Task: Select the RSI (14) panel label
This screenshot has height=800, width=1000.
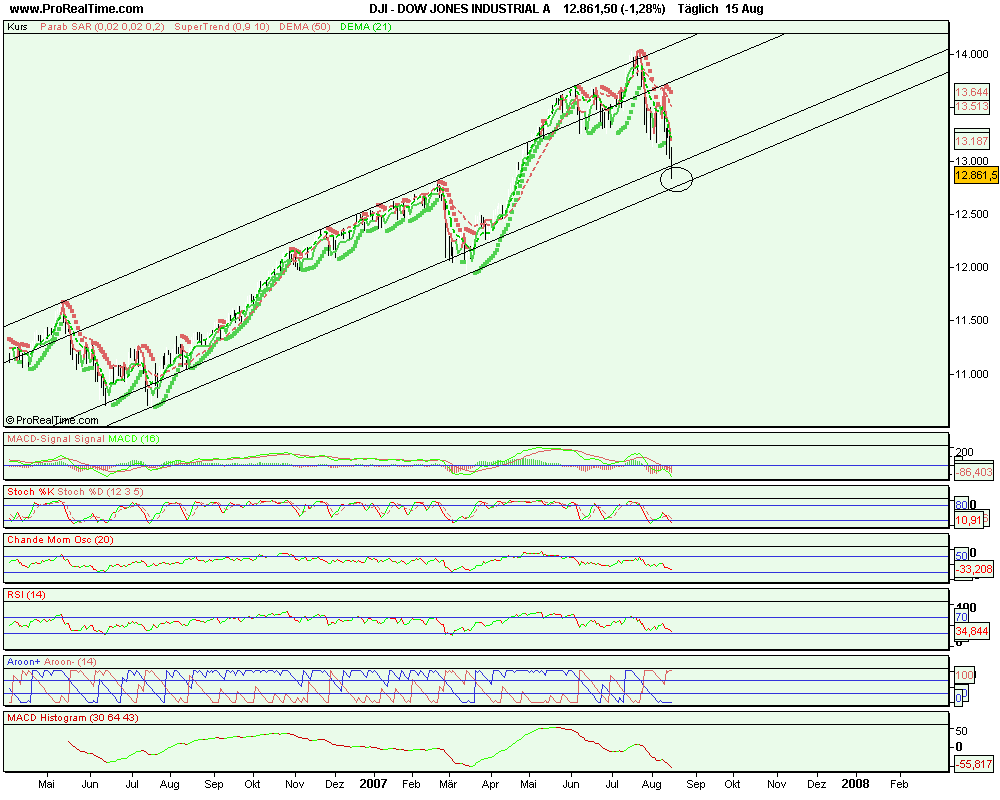Action: (26, 595)
